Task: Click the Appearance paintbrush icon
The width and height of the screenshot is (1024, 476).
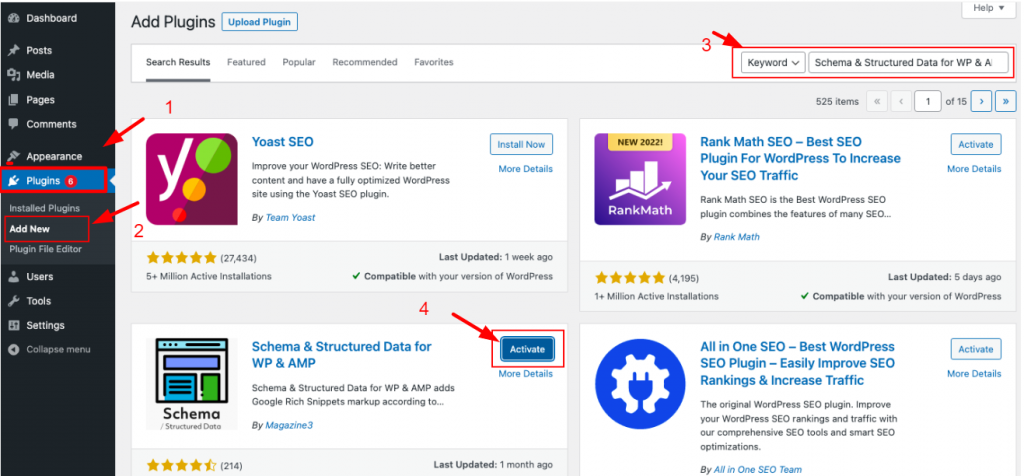Action: 13,157
